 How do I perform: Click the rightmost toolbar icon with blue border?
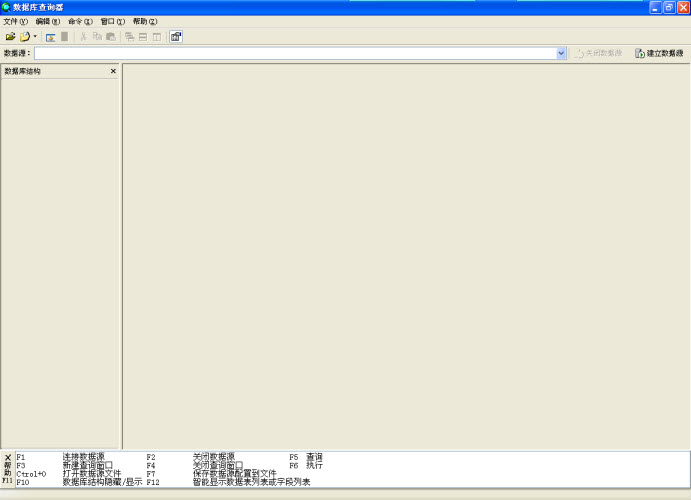click(176, 36)
